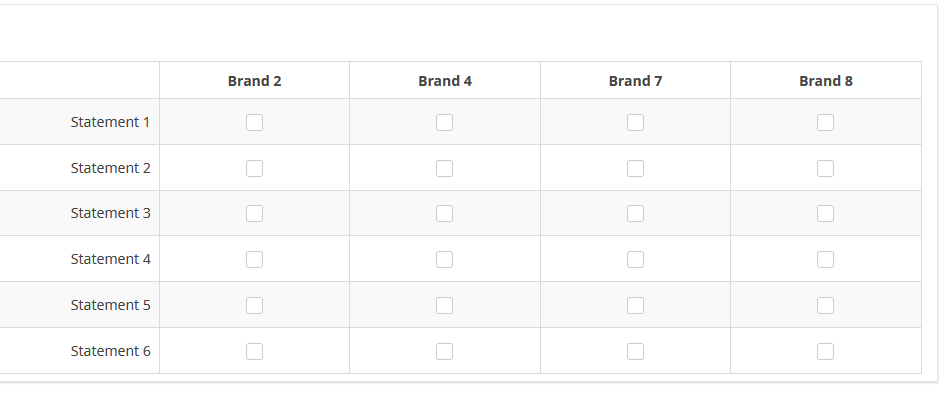This screenshot has height=405, width=952.
Task: Click the Brand 2 column header
Action: [254, 81]
